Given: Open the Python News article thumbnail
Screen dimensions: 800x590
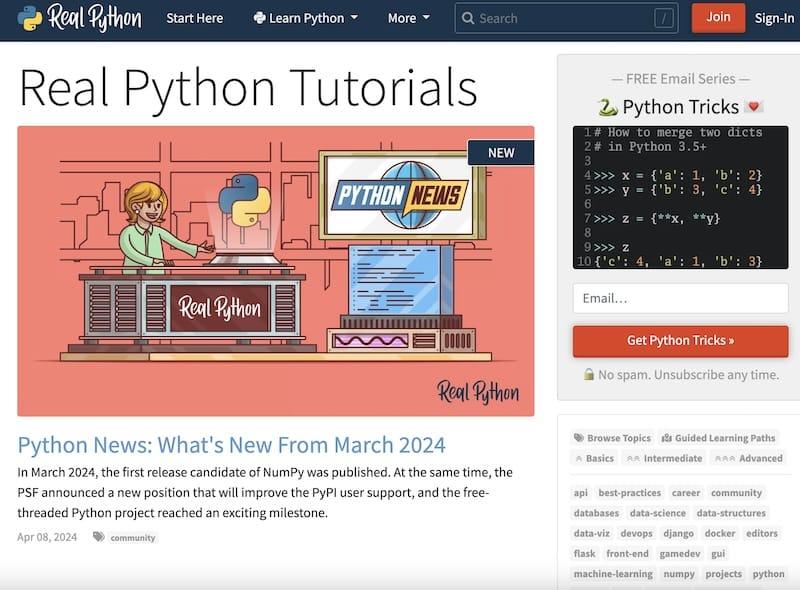Looking at the screenshot, I should pos(276,271).
